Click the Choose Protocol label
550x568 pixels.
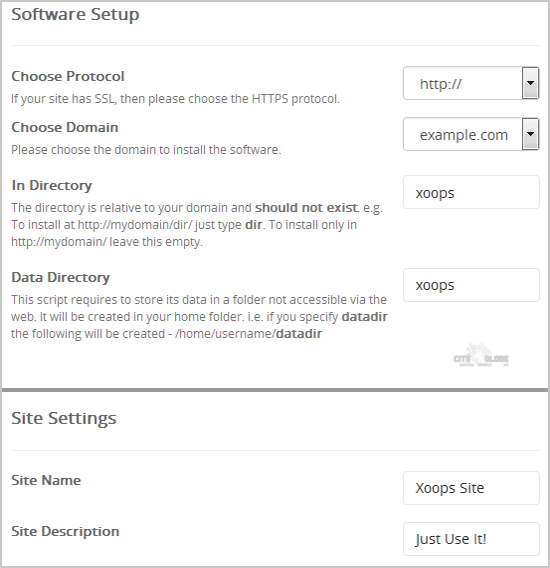click(x=68, y=76)
